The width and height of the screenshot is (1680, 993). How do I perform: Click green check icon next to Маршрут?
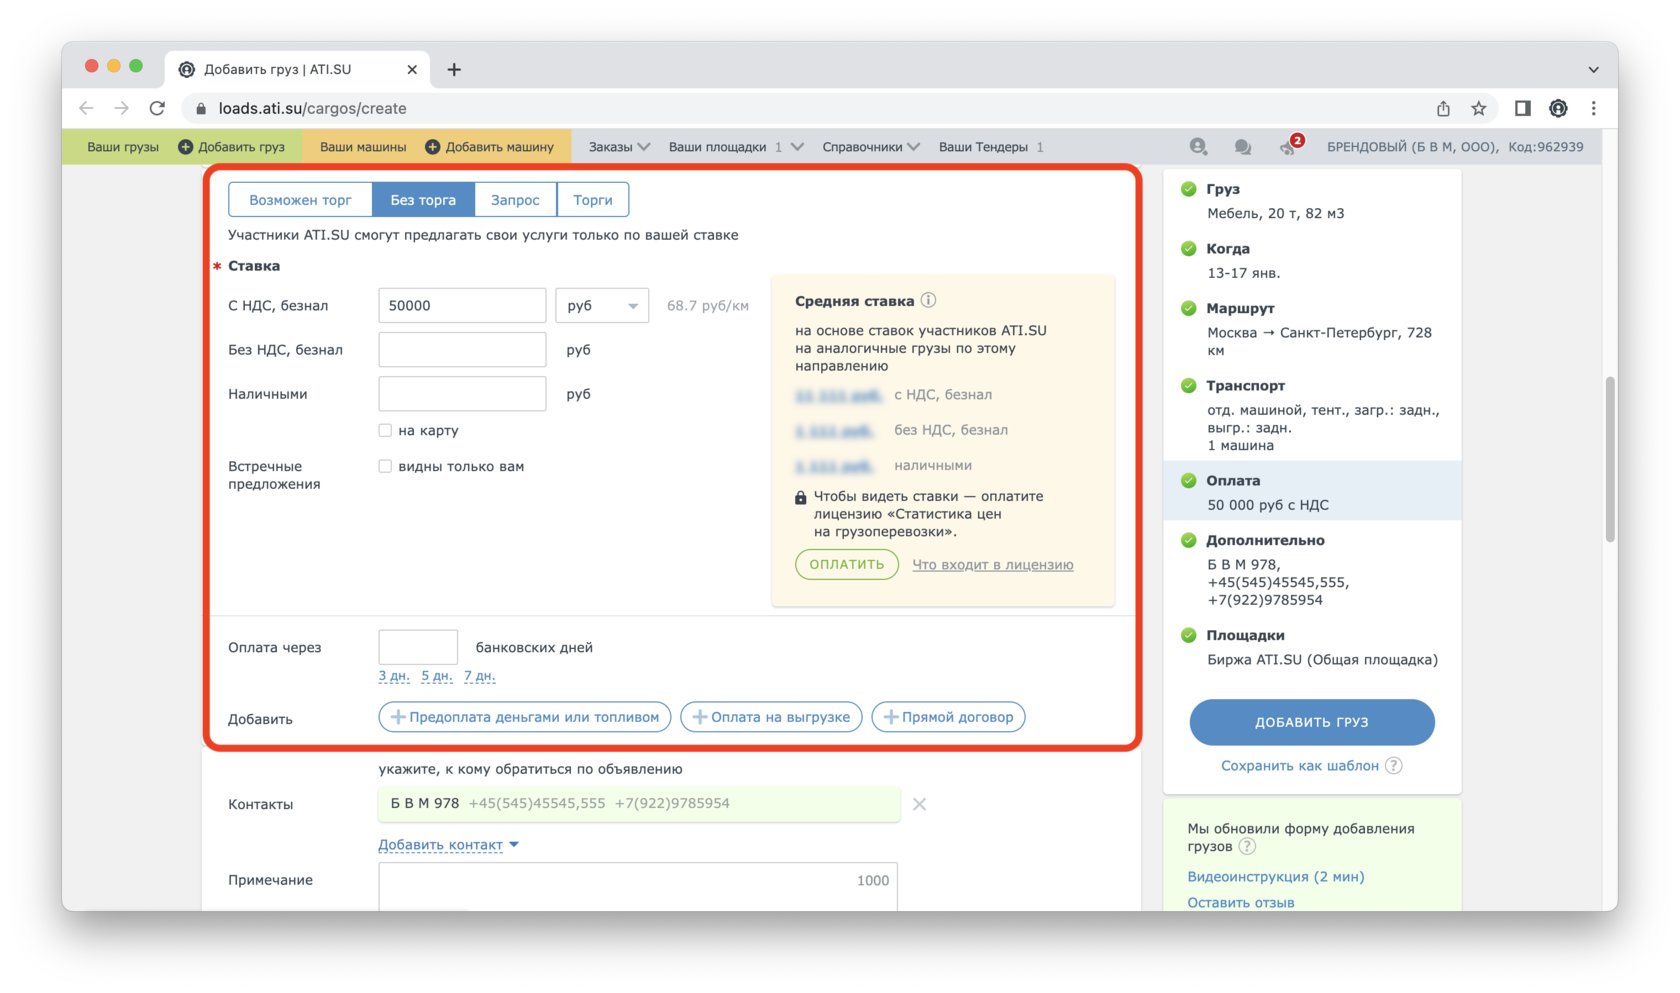pyautogui.click(x=1188, y=308)
